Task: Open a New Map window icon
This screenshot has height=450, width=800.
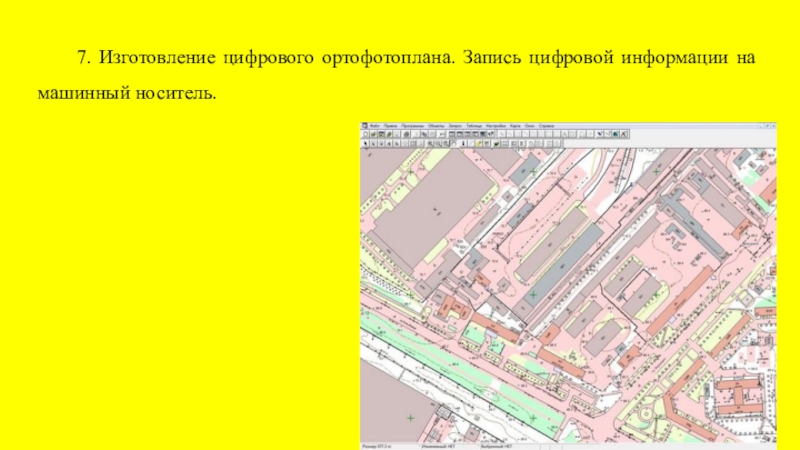Action: pyautogui.click(x=460, y=134)
